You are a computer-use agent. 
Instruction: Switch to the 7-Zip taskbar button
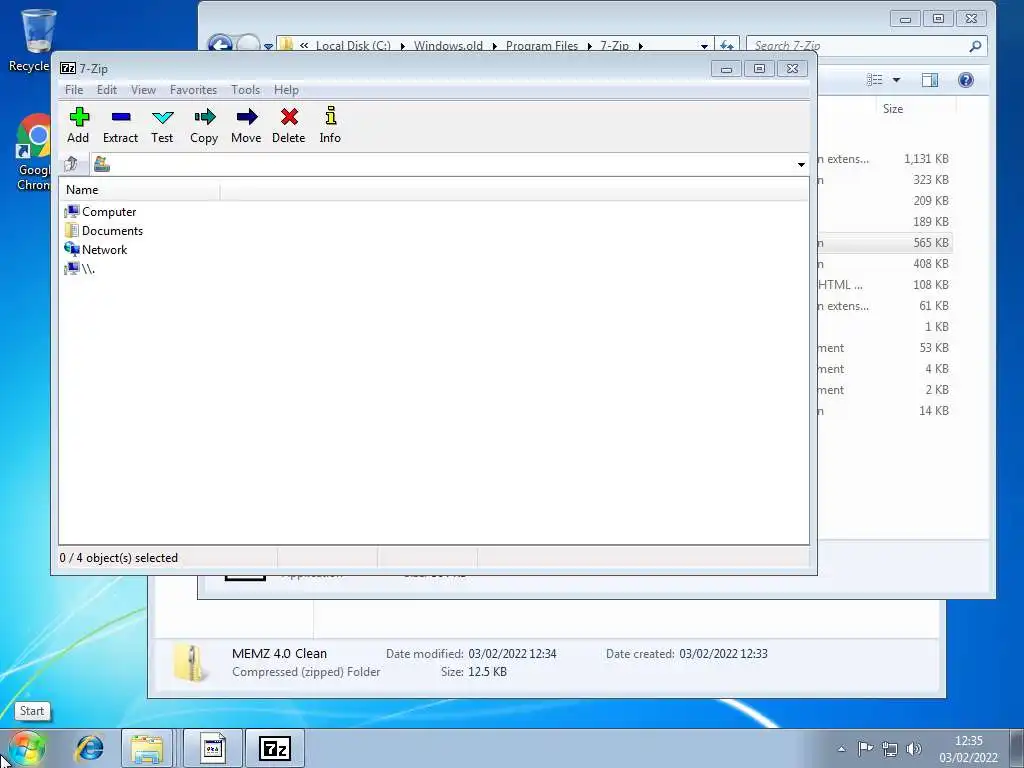coord(274,748)
